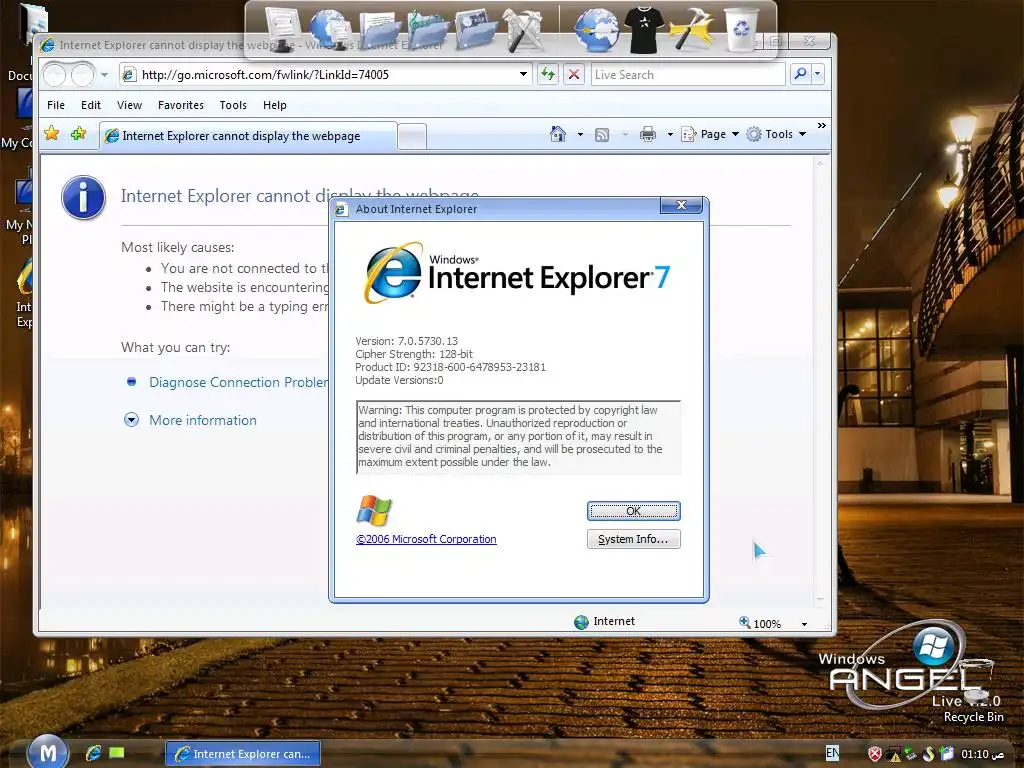Open the Favorites Center star icon
This screenshot has width=1024, height=768.
coord(52,134)
